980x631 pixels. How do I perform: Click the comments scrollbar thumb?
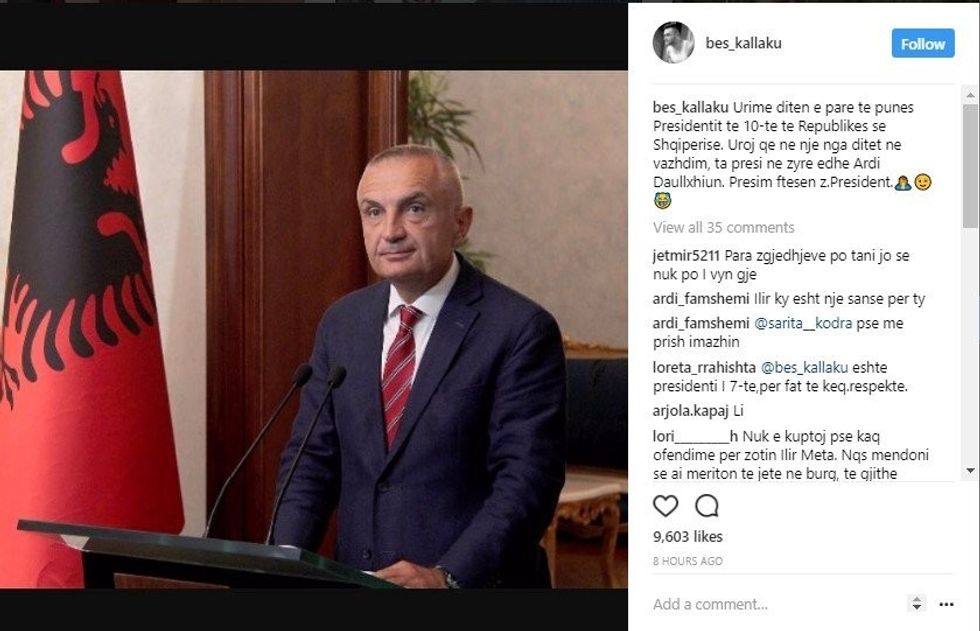point(970,166)
